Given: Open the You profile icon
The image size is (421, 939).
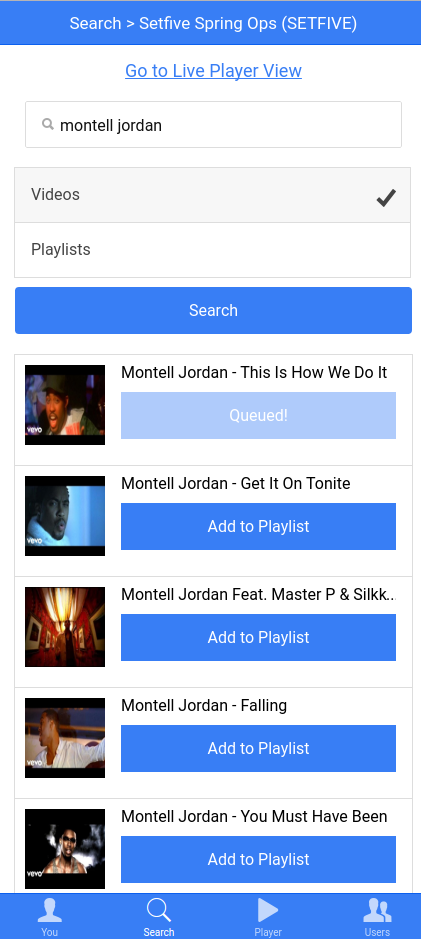Looking at the screenshot, I should coord(49,910).
